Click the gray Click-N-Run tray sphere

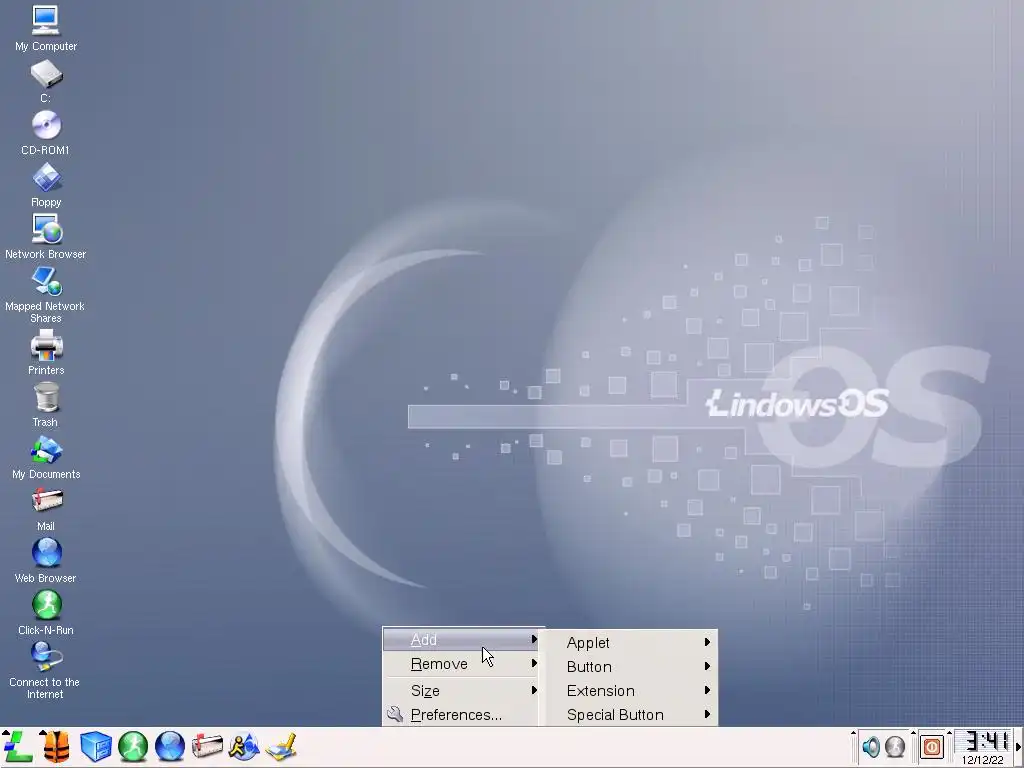click(895, 746)
